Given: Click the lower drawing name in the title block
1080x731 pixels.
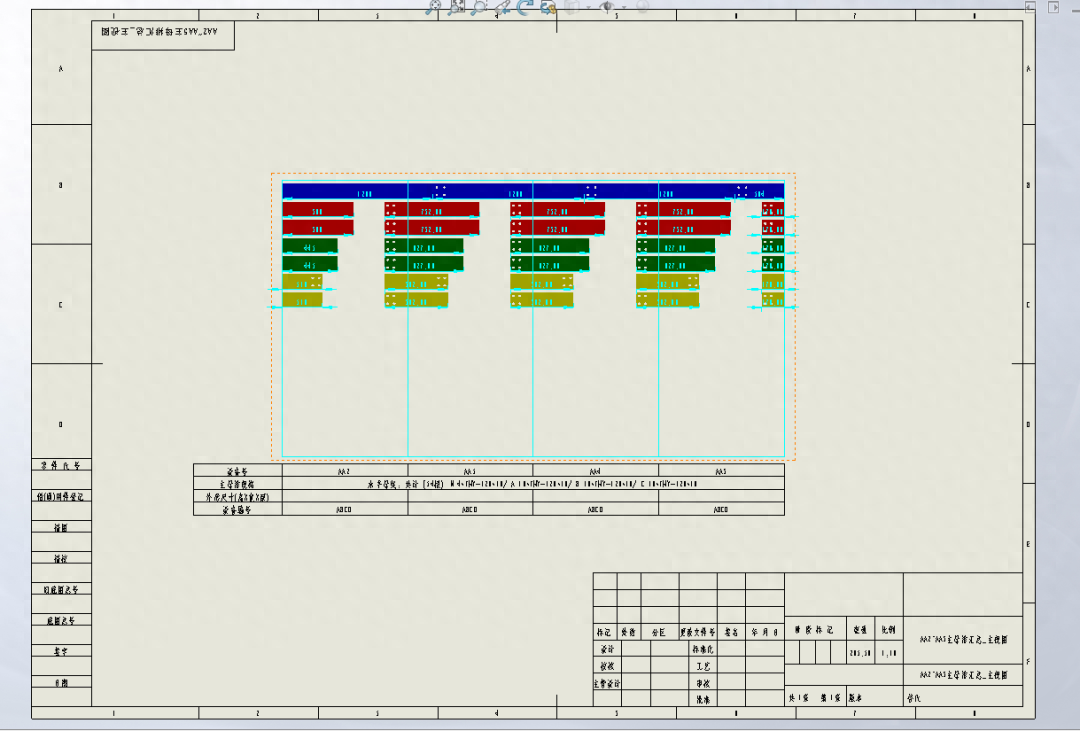Looking at the screenshot, I should pos(964,675).
